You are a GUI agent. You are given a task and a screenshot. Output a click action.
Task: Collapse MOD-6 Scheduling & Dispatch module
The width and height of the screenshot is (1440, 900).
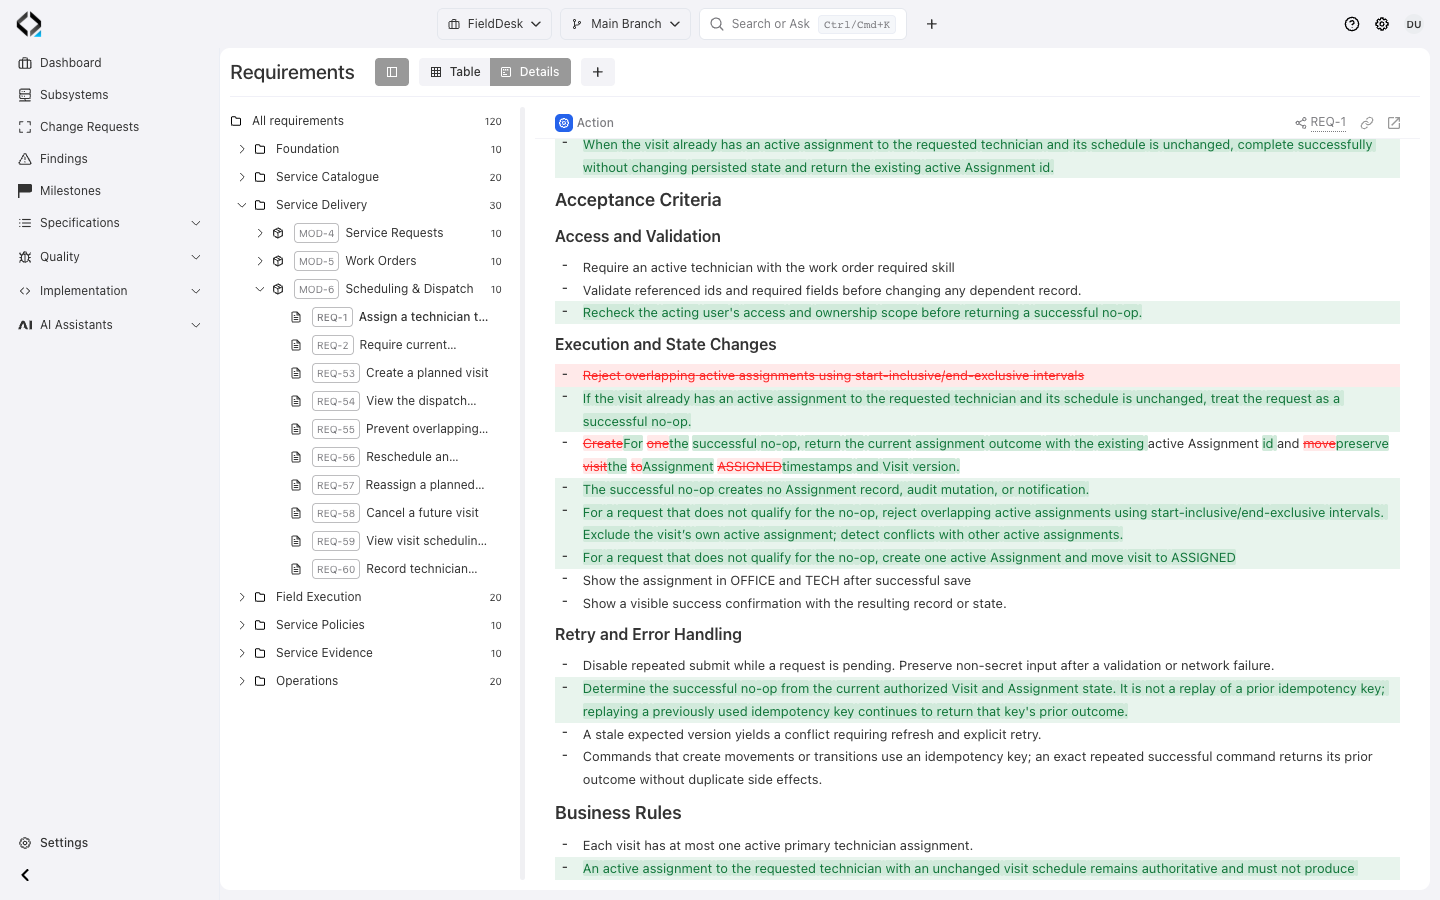click(x=260, y=289)
